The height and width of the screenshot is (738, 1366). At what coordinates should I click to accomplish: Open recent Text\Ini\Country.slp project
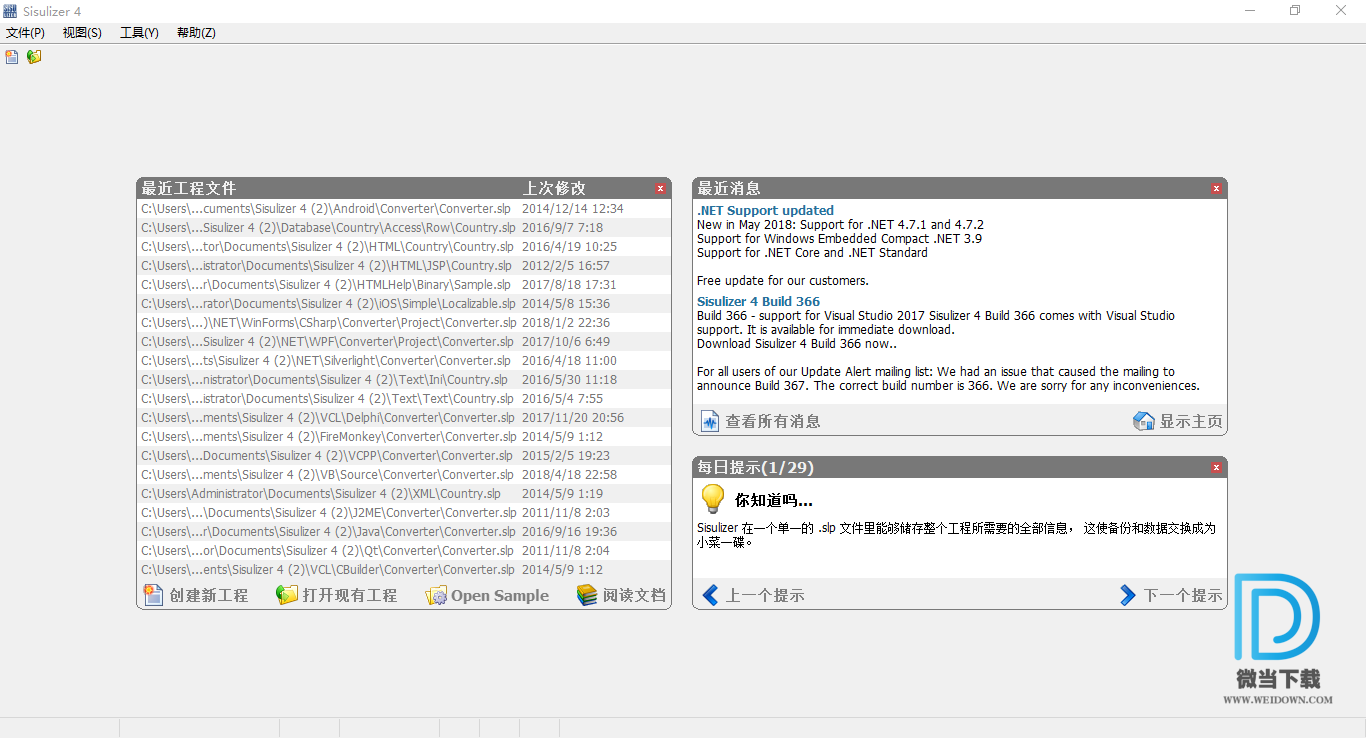click(404, 380)
